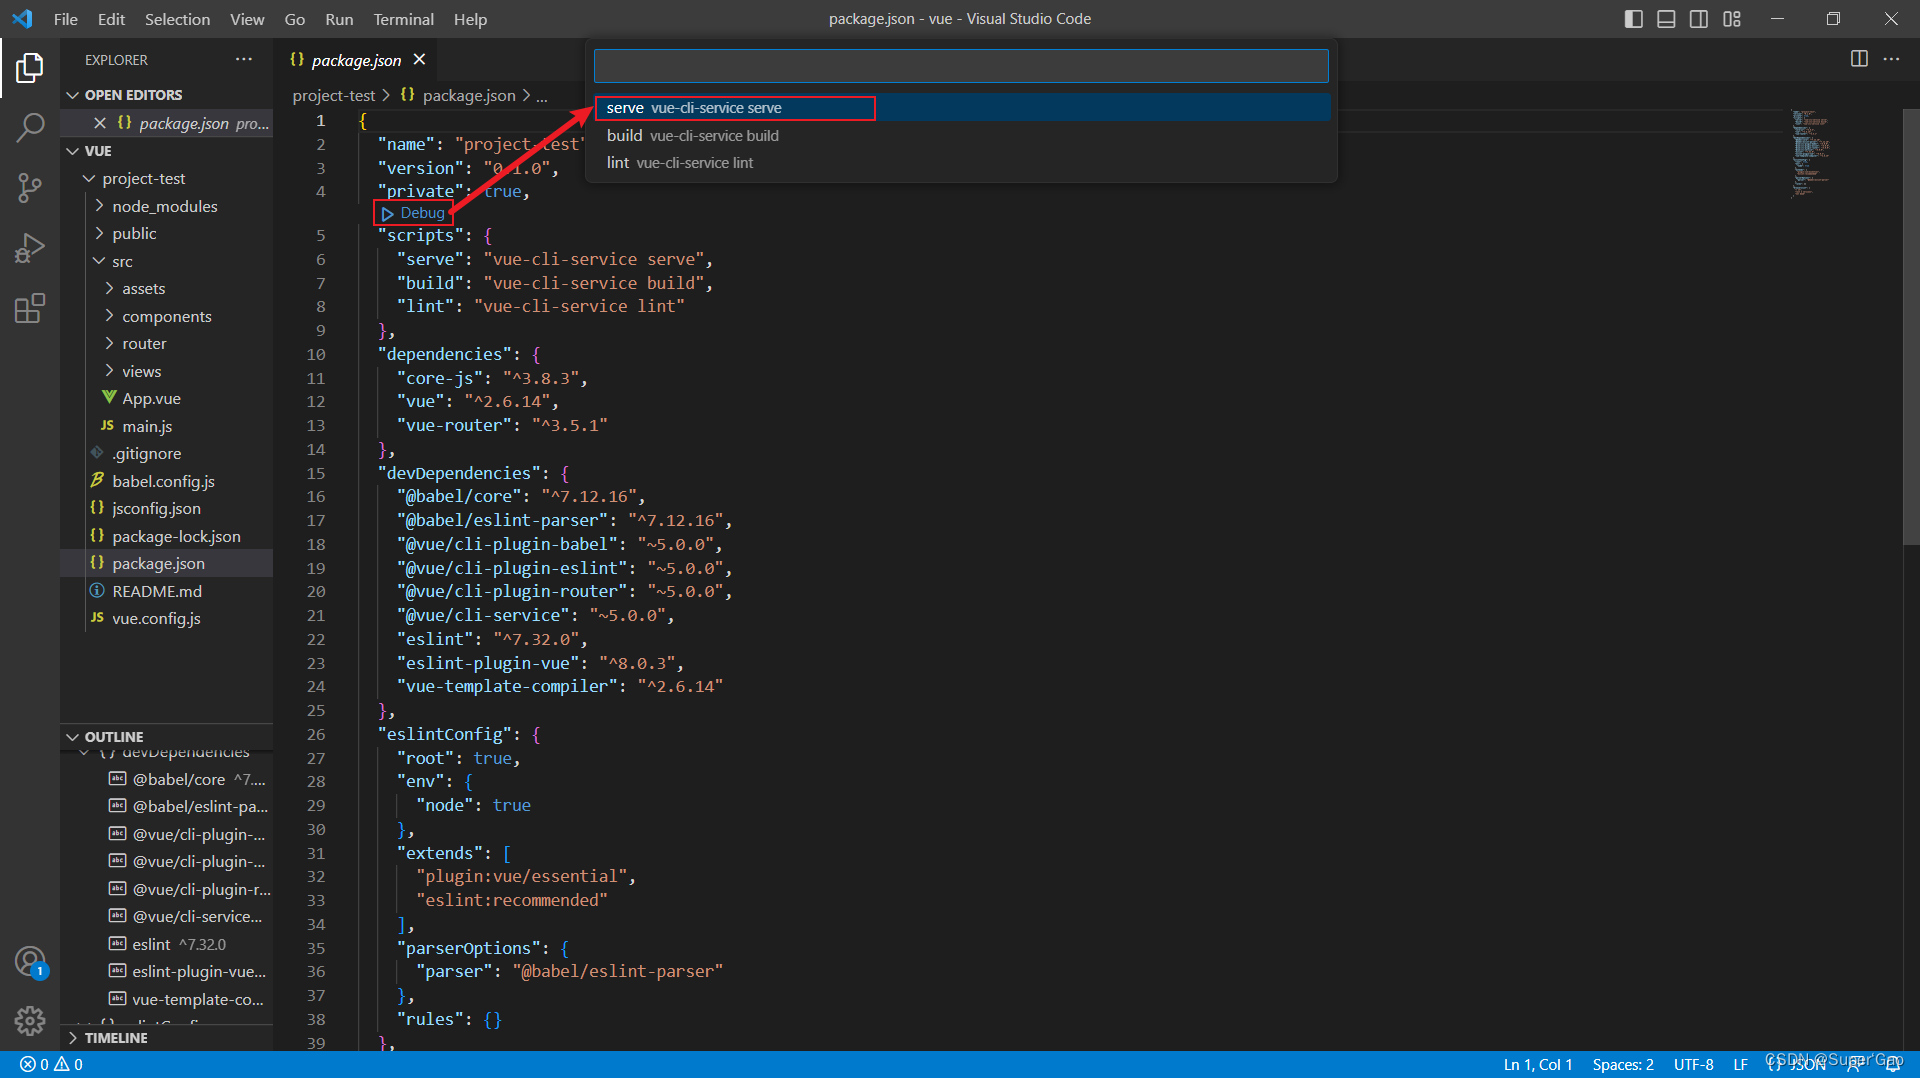Open the Edit menu
The width and height of the screenshot is (1920, 1078).
tap(111, 19)
